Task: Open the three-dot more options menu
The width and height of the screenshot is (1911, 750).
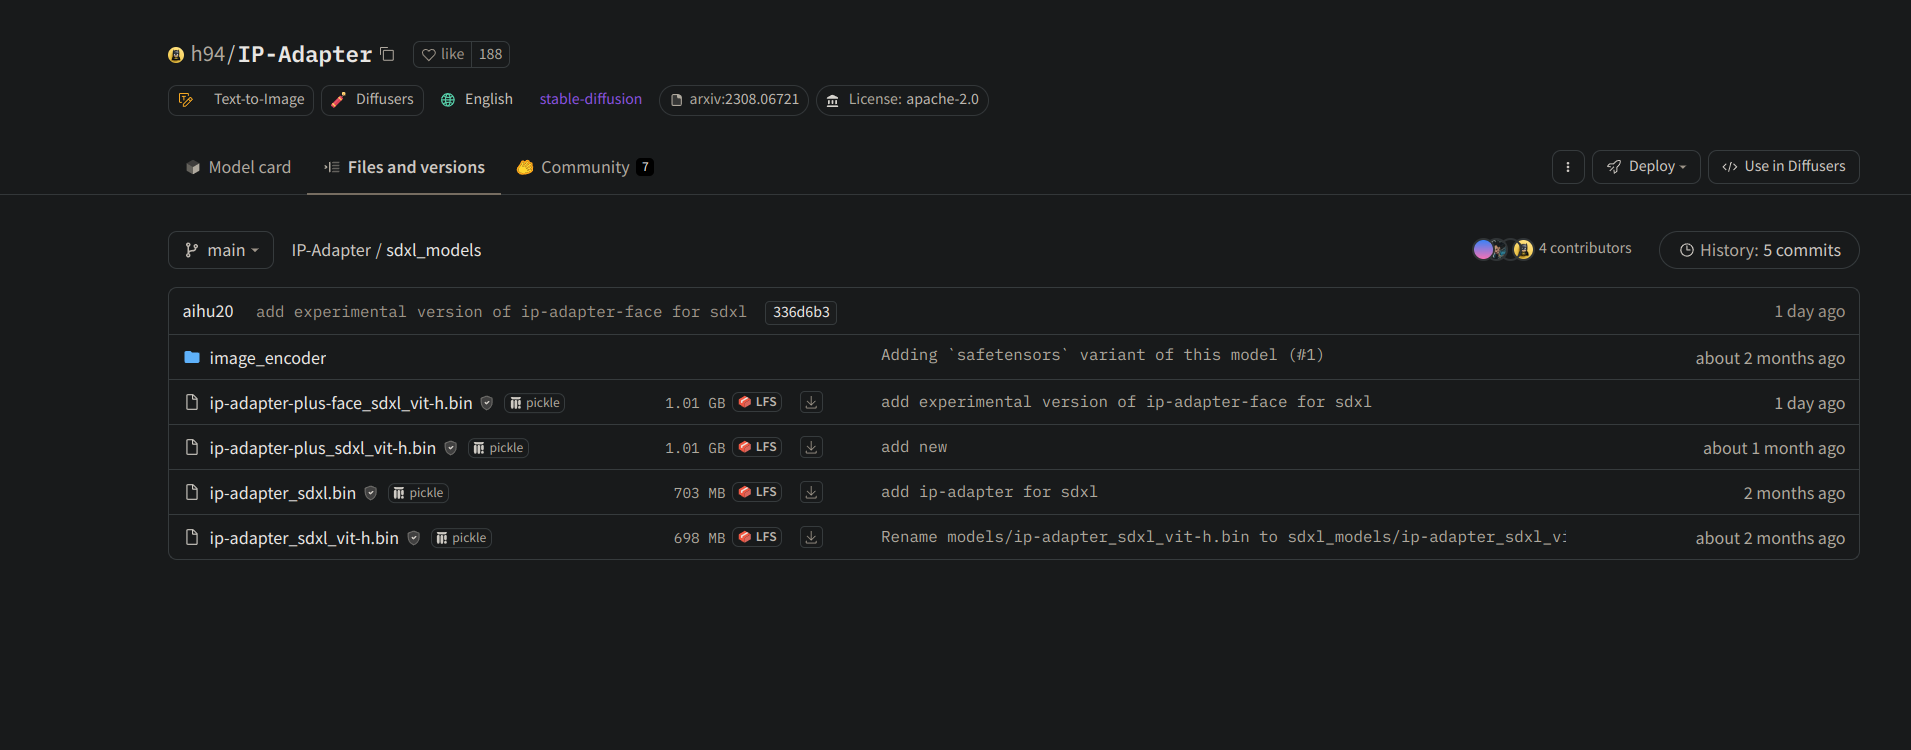Action: [1567, 167]
